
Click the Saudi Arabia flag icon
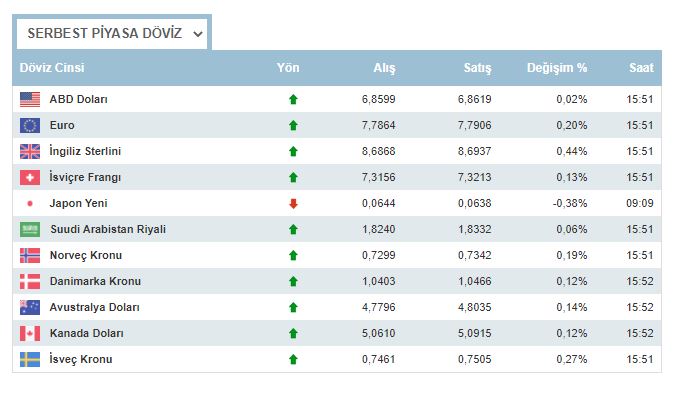point(30,229)
